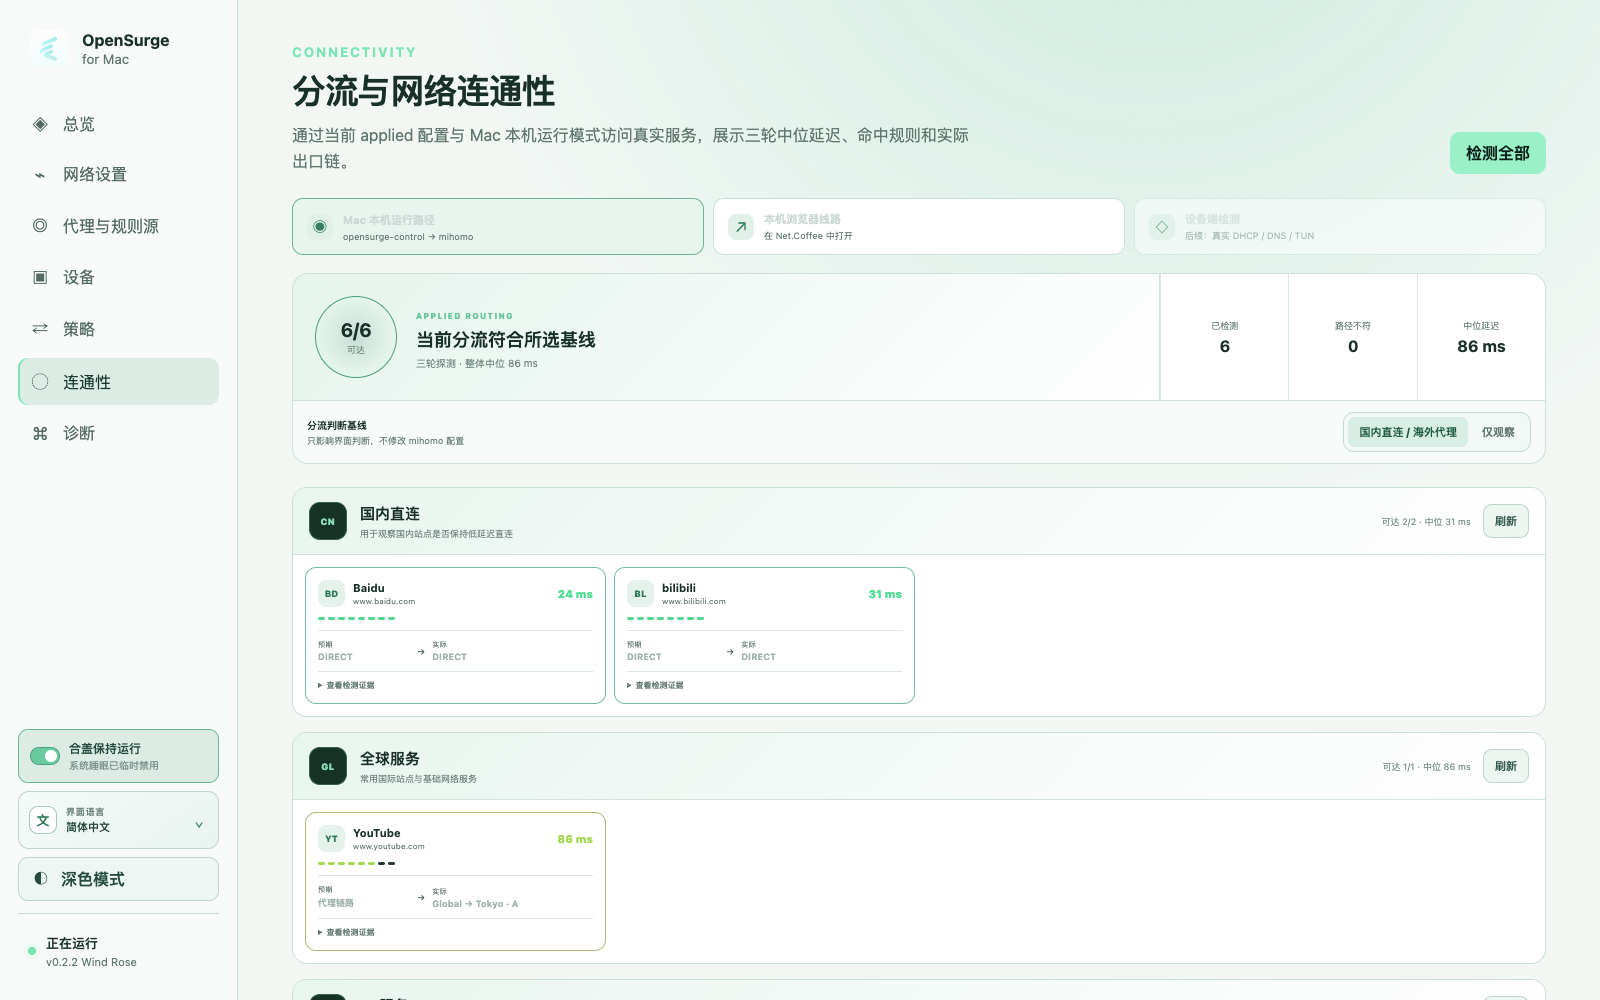Run 检测全部 check
Viewport: 1600px width, 1000px height.
click(1497, 153)
